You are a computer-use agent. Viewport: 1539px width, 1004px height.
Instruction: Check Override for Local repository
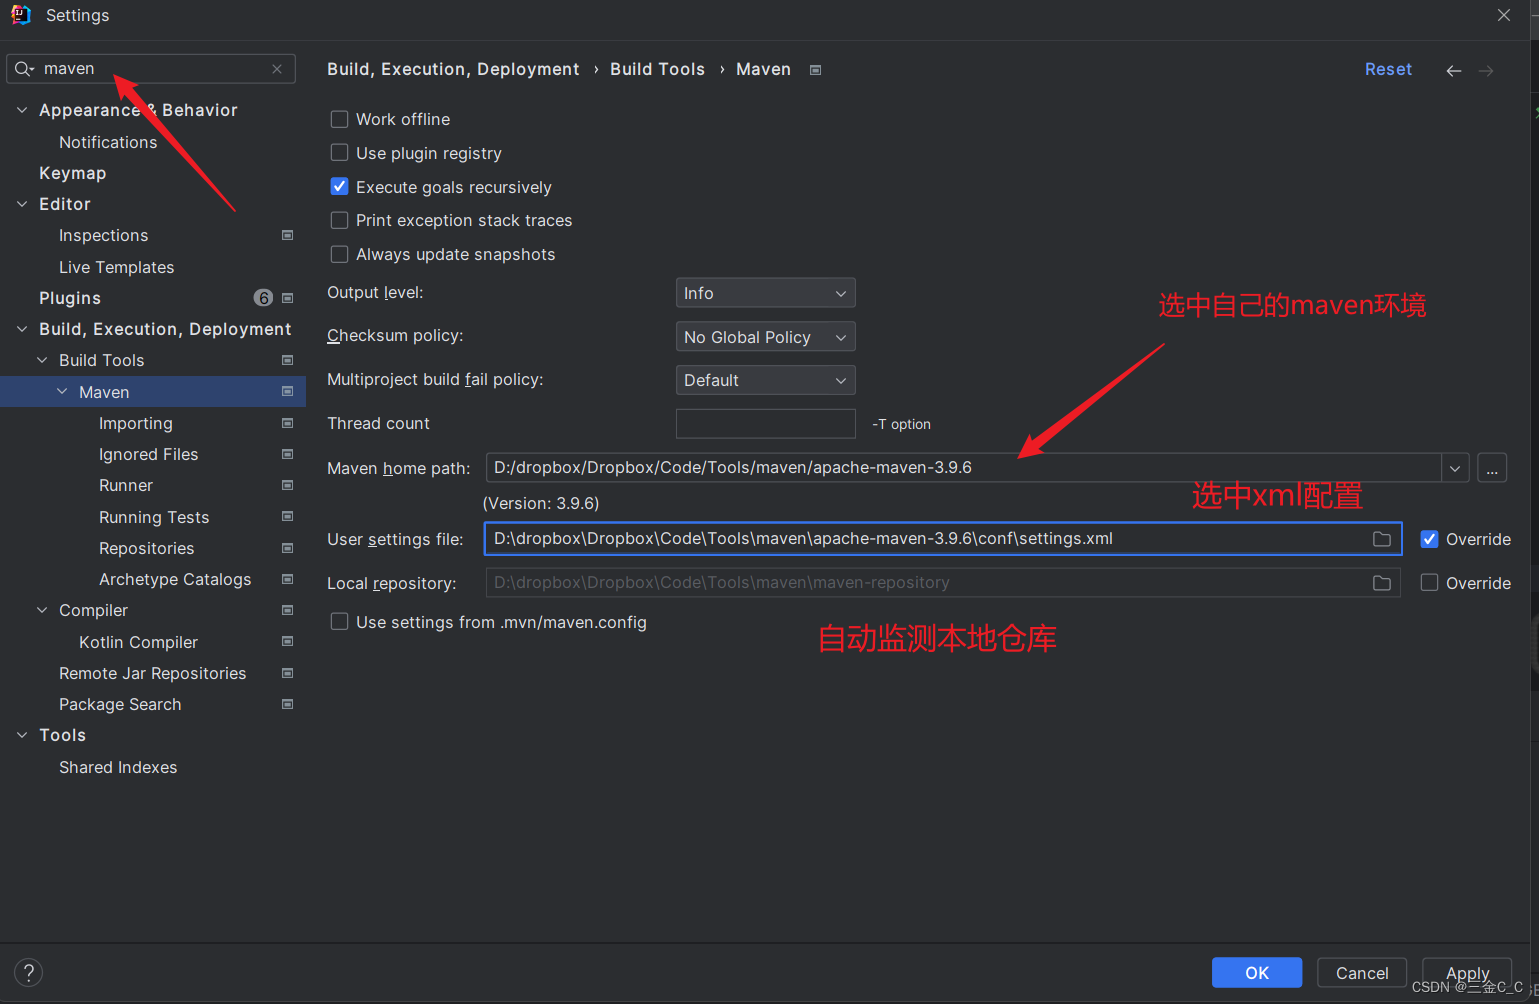pos(1430,583)
